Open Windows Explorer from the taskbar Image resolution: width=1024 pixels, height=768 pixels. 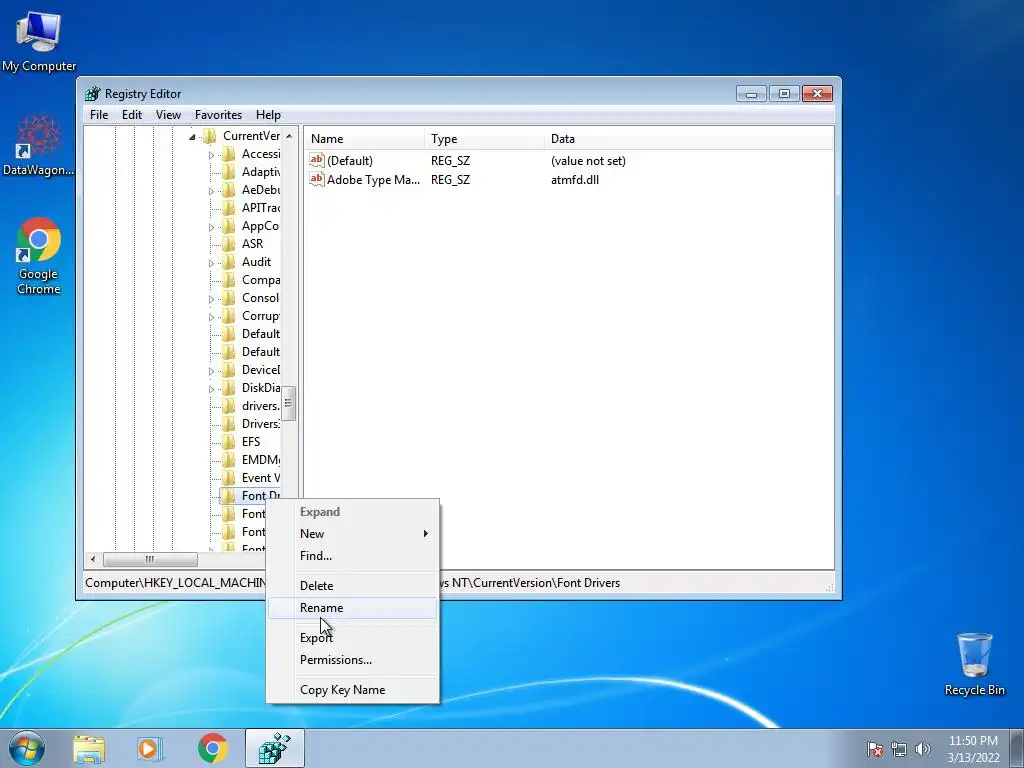(x=89, y=749)
